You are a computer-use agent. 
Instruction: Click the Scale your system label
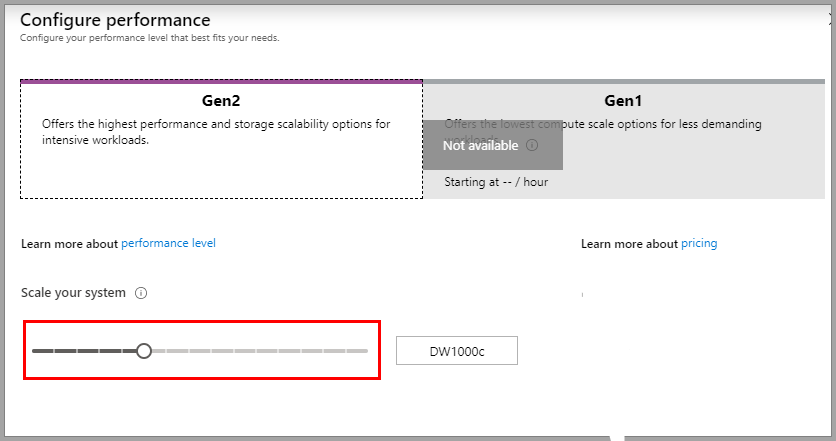[74, 293]
